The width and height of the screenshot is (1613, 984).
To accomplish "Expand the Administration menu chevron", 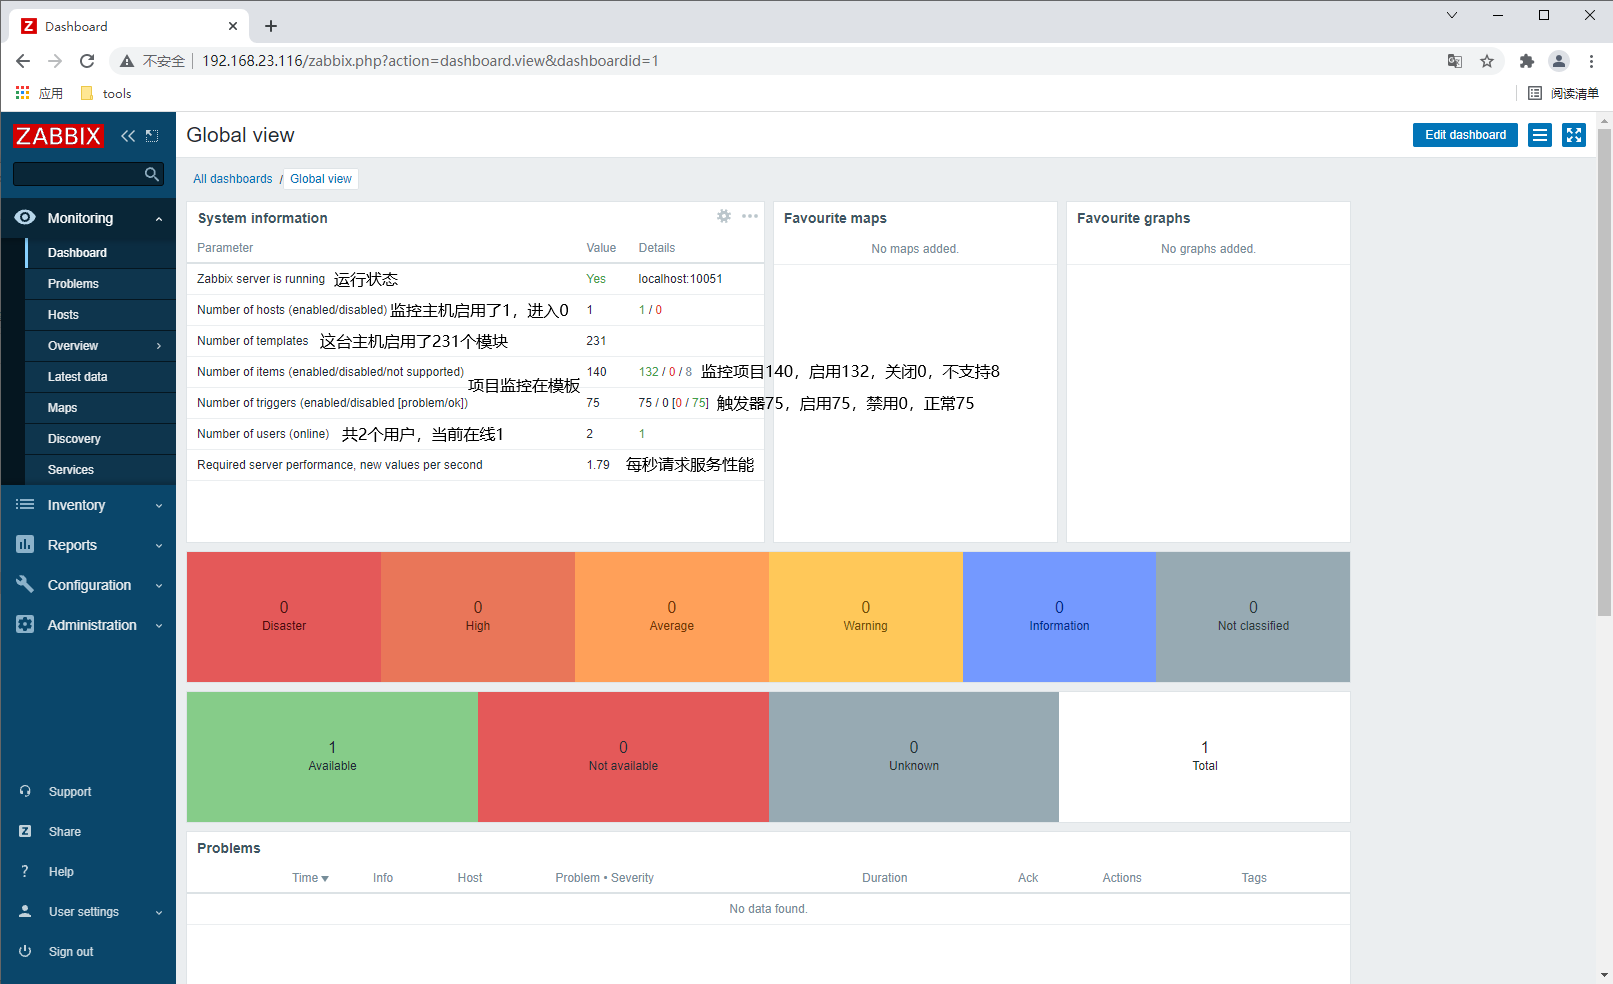I will click(x=159, y=626).
